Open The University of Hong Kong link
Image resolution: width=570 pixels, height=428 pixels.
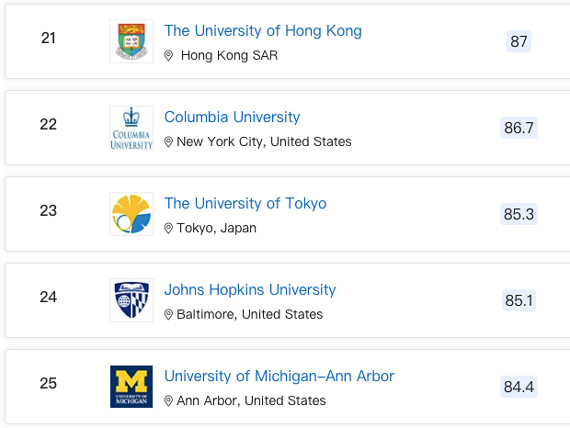tap(263, 31)
